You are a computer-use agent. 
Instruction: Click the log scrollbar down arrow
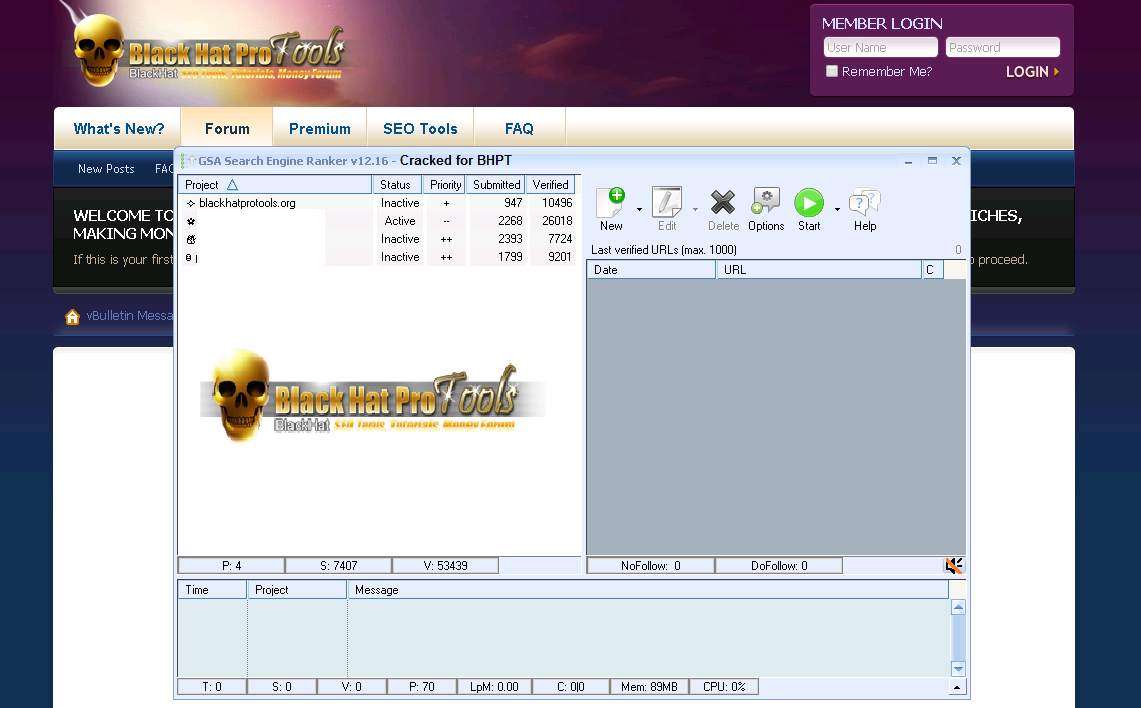(x=958, y=669)
